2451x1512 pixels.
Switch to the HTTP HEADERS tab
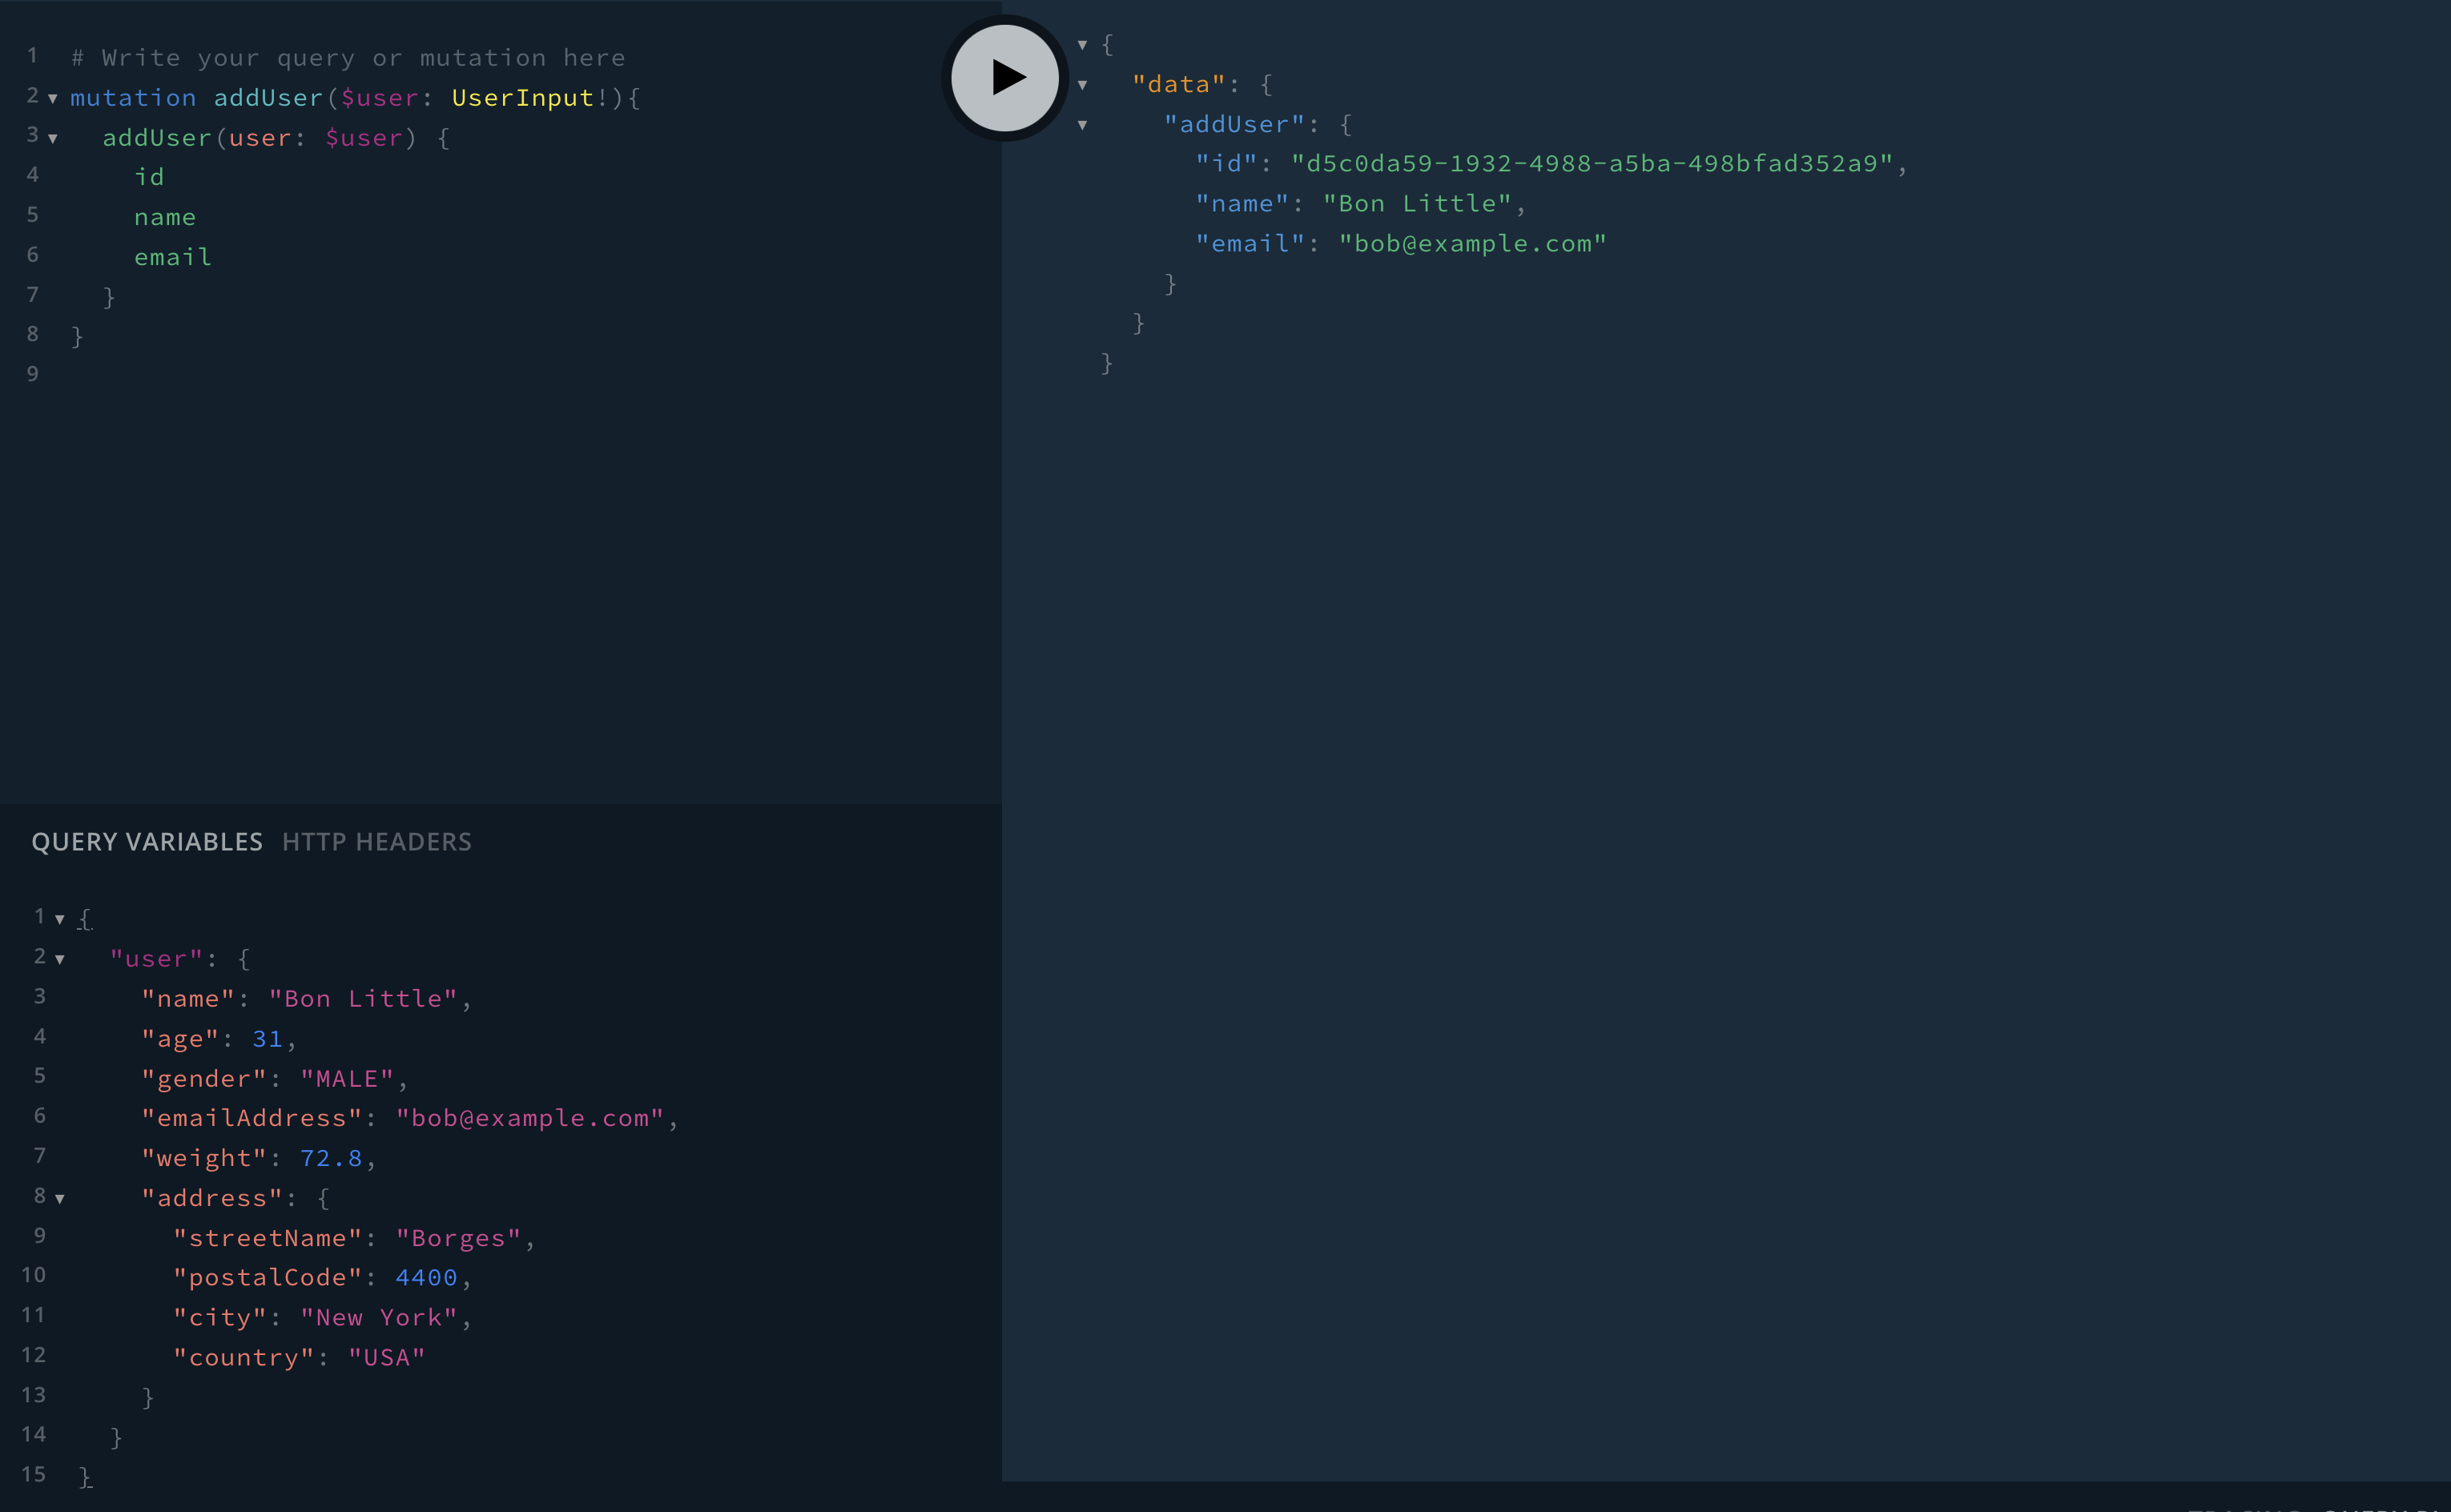[376, 842]
